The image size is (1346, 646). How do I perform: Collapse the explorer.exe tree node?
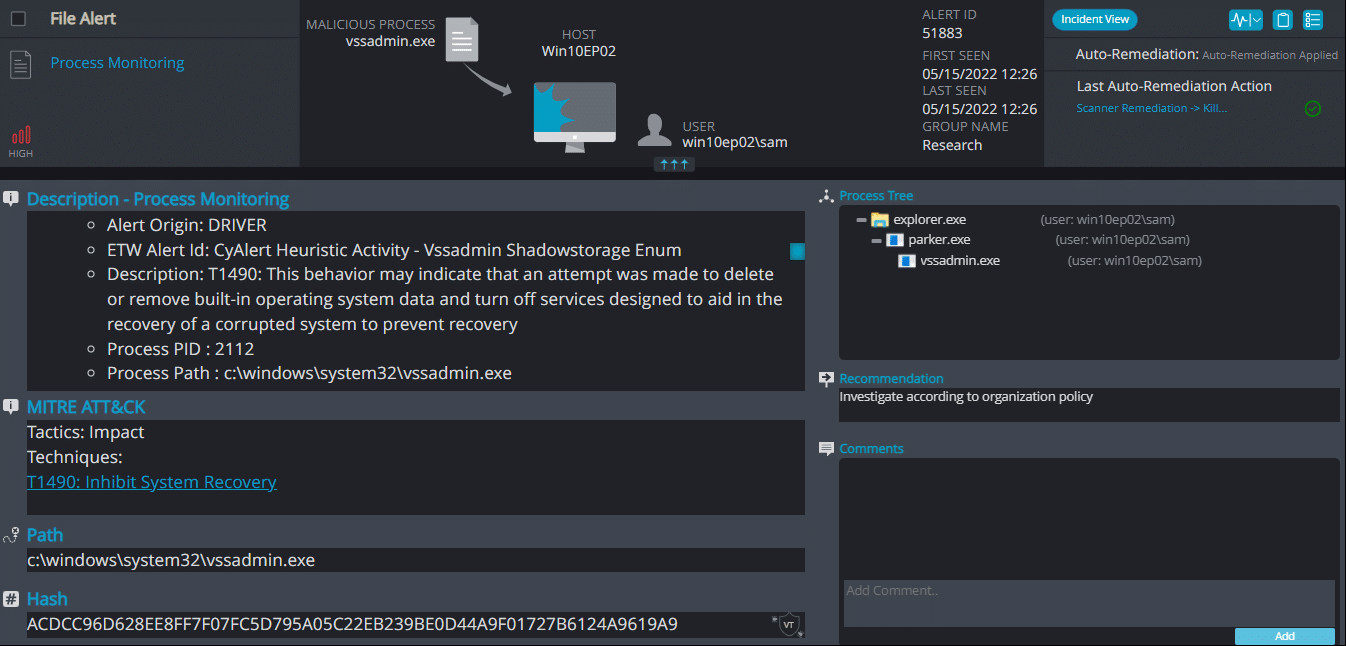click(861, 220)
